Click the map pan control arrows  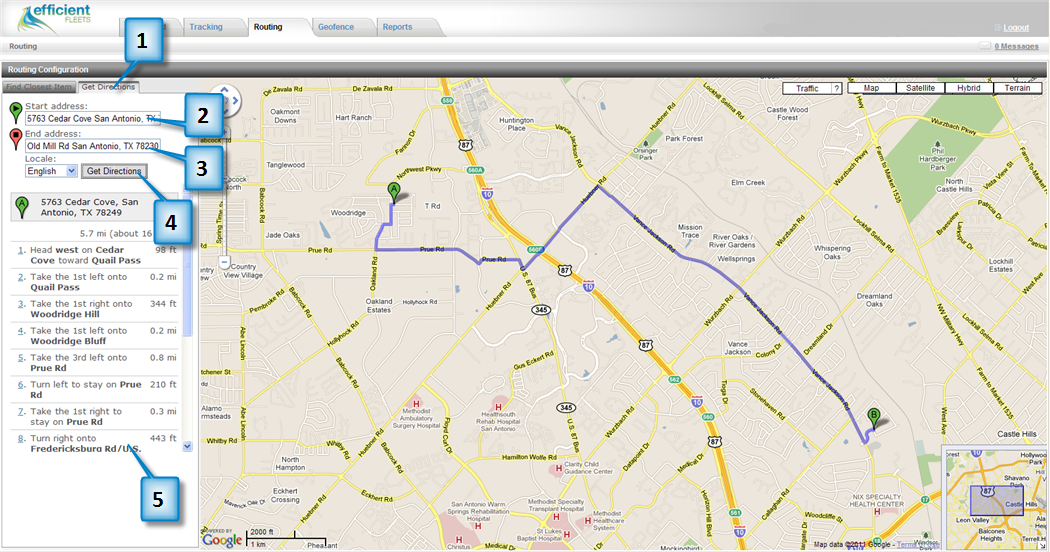[x=225, y=100]
